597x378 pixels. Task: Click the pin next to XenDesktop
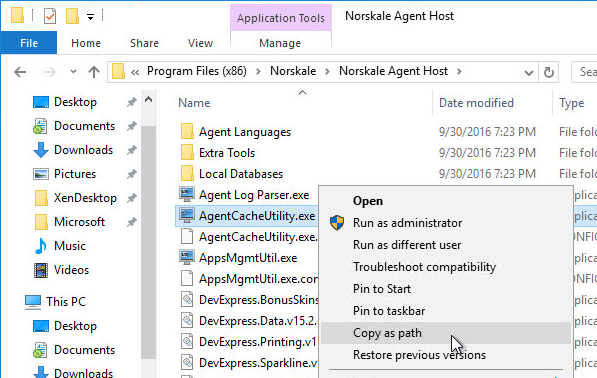click(x=132, y=198)
